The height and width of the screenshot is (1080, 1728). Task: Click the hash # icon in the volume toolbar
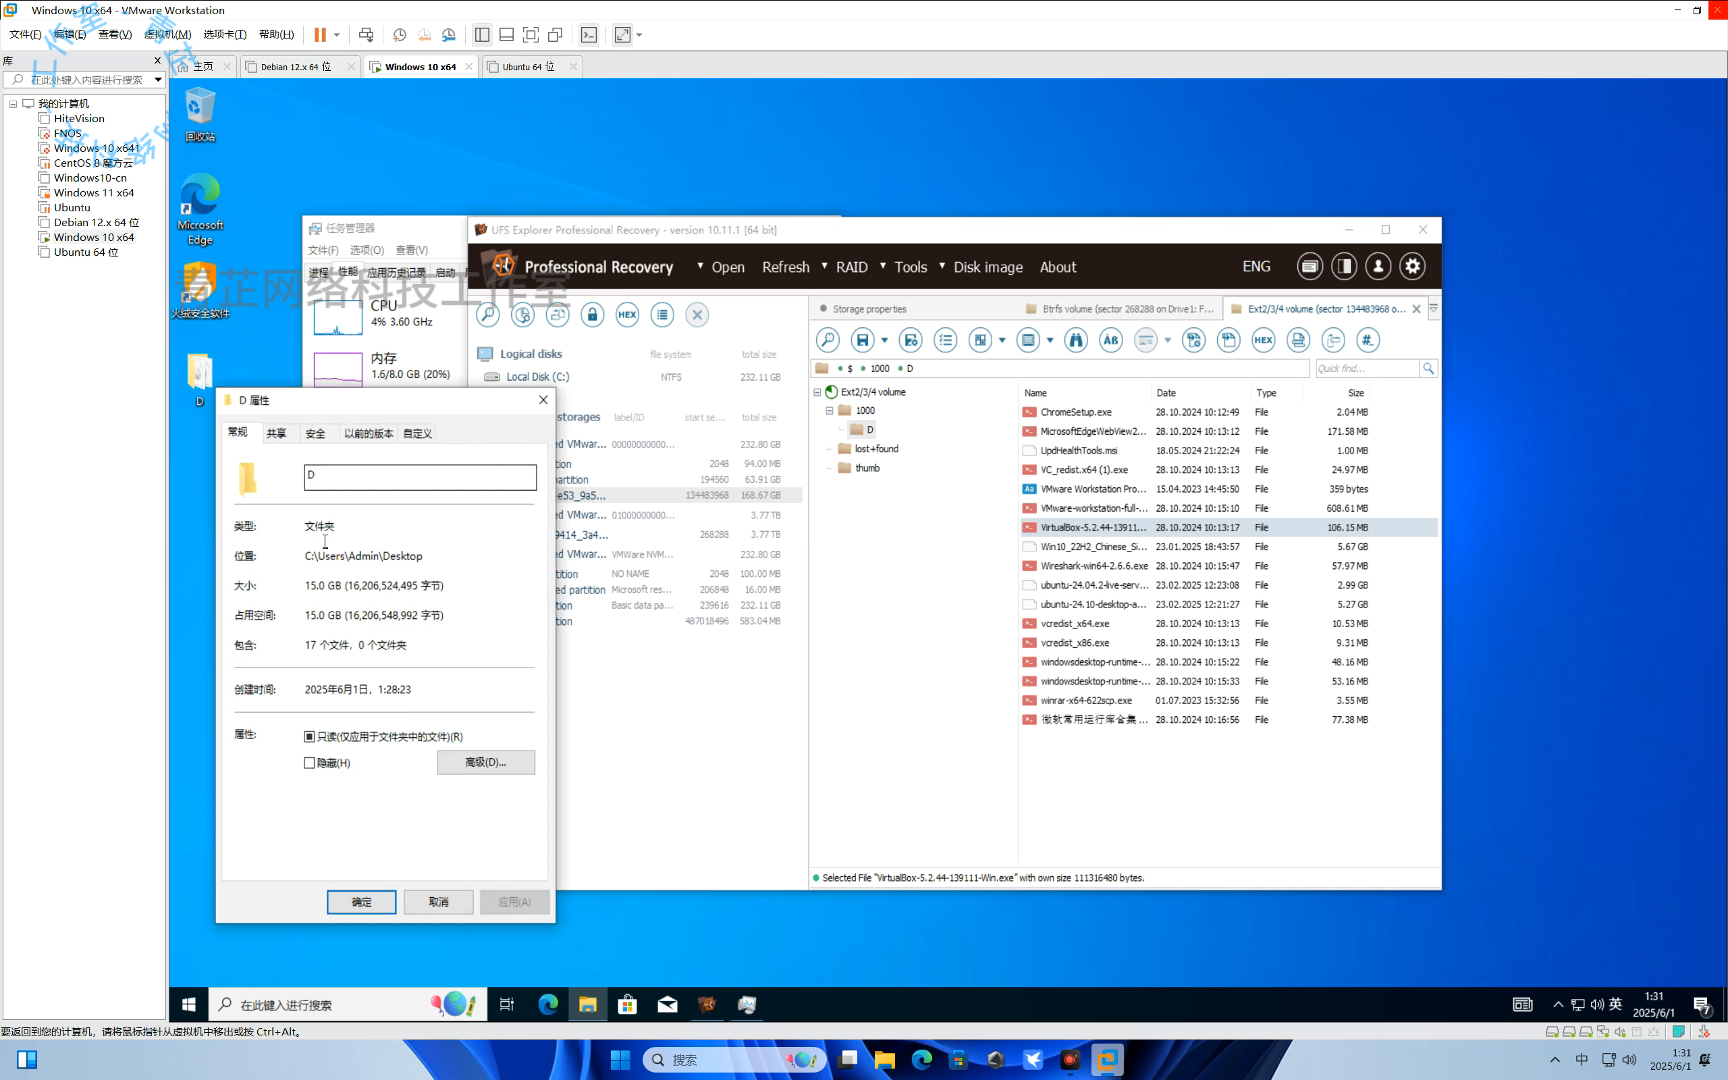[1368, 340]
